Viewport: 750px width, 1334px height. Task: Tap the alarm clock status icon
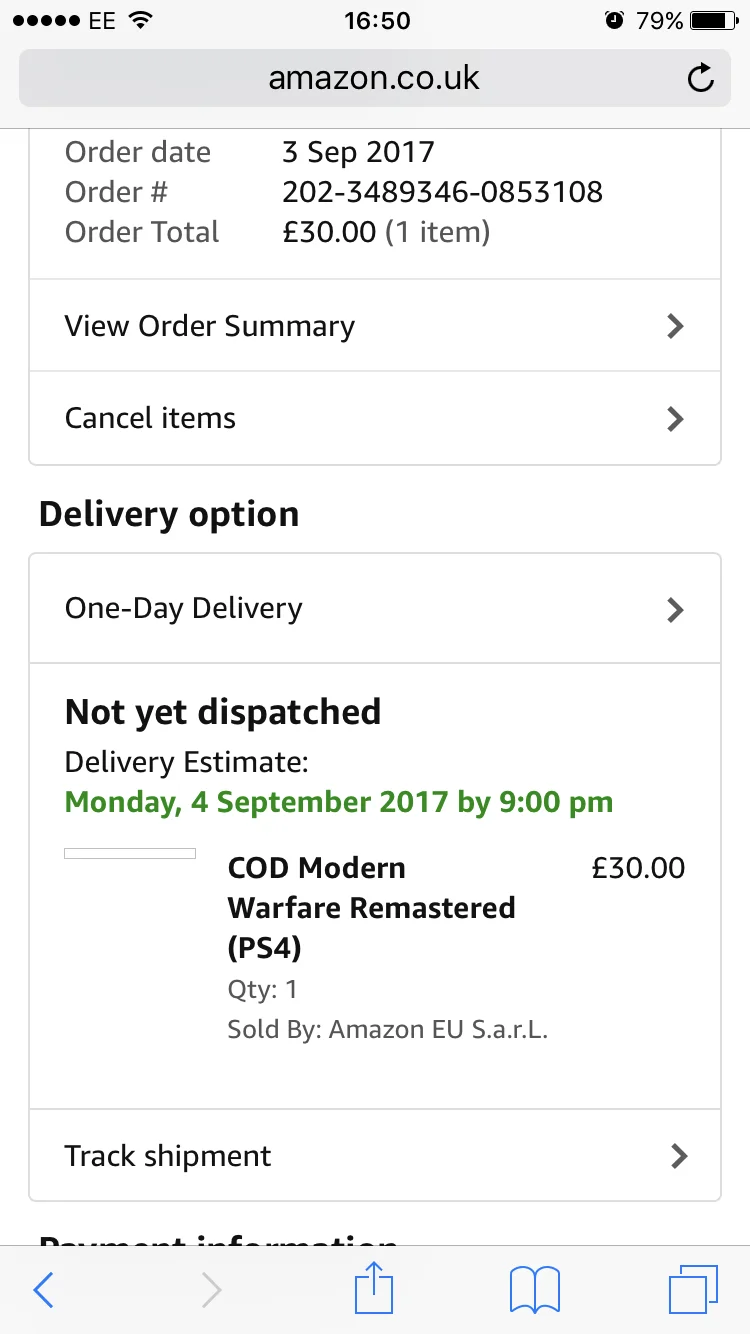[614, 20]
